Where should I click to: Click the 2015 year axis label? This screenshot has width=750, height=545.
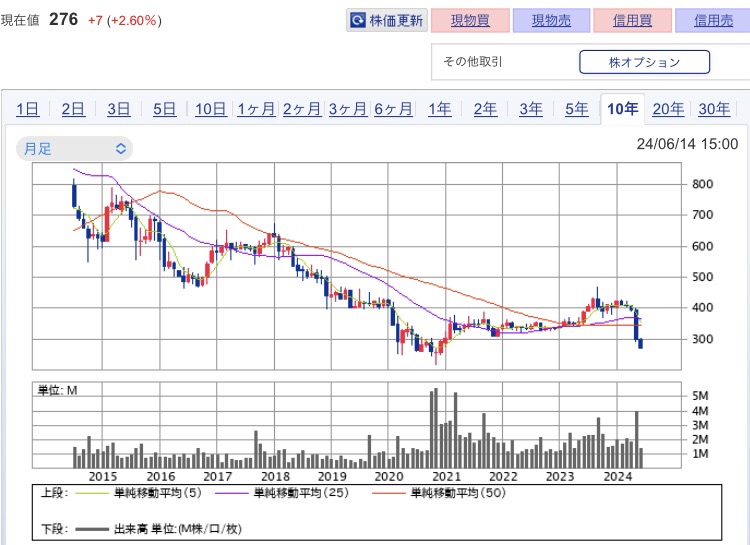point(103,477)
